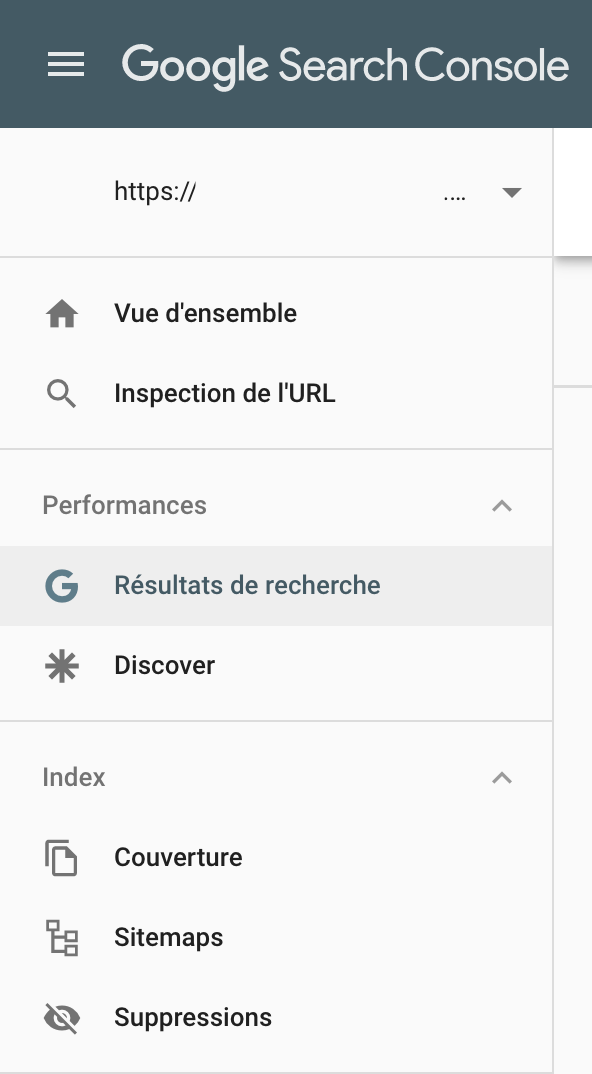Click the https:// property URL field
592x1074 pixels.
pos(275,192)
